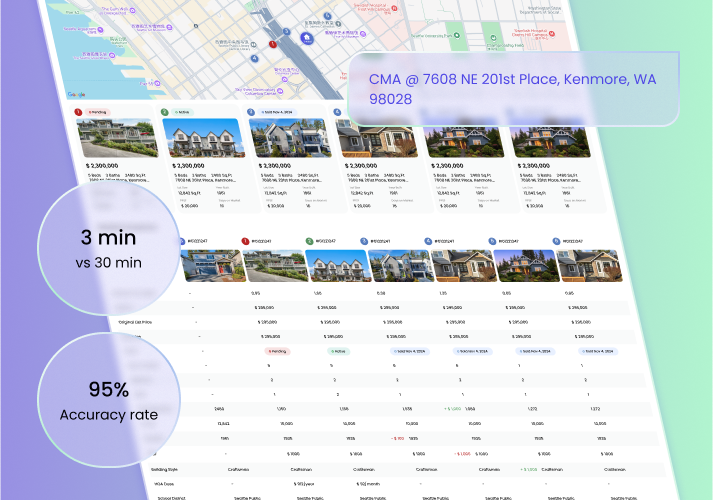Open craftsman thumbnail under table badge 4
The image size is (713, 500).
coord(464,265)
